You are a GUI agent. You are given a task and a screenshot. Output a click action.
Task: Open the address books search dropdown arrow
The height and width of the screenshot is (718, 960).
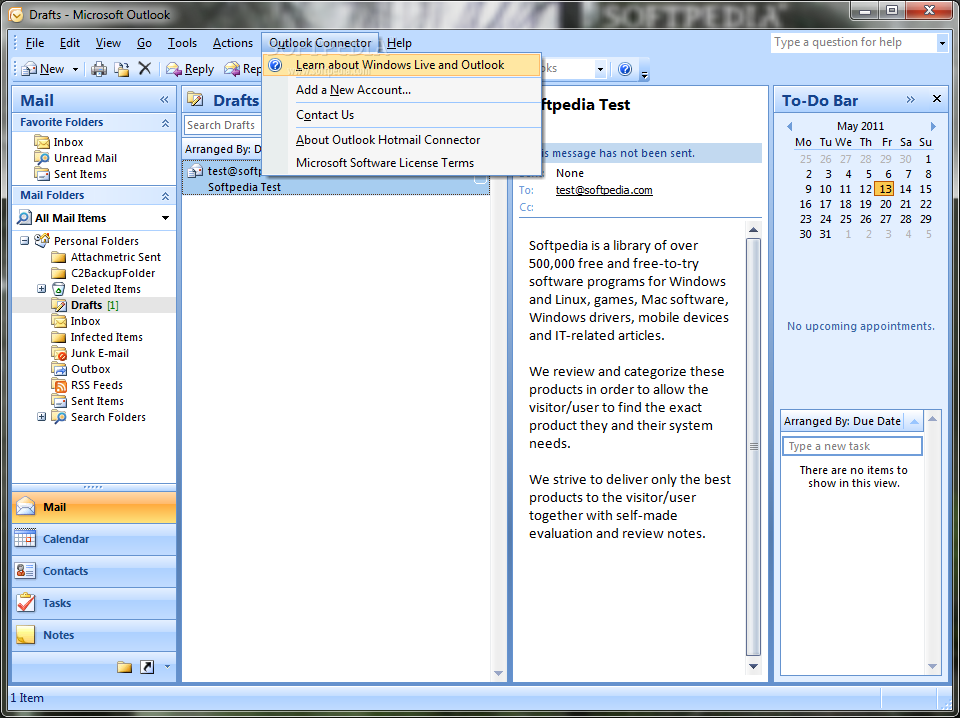pyautogui.click(x=600, y=69)
